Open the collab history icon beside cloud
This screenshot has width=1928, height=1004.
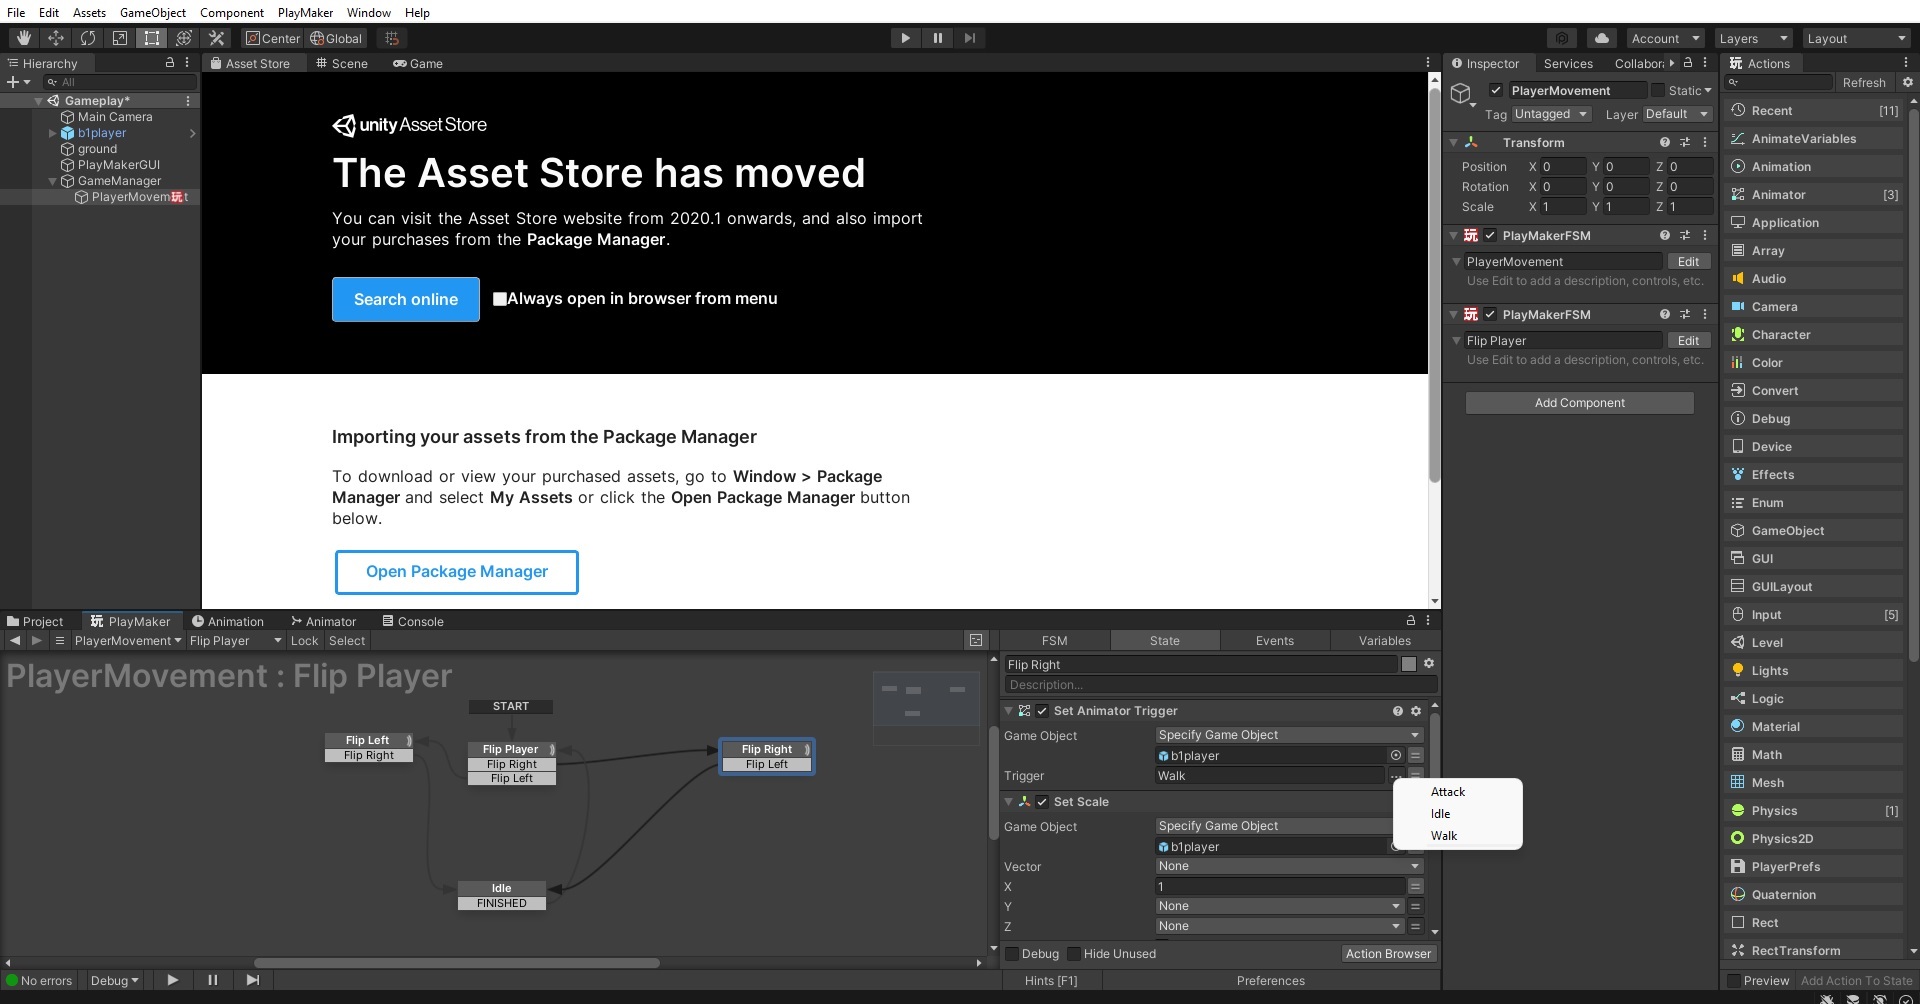[1562, 38]
